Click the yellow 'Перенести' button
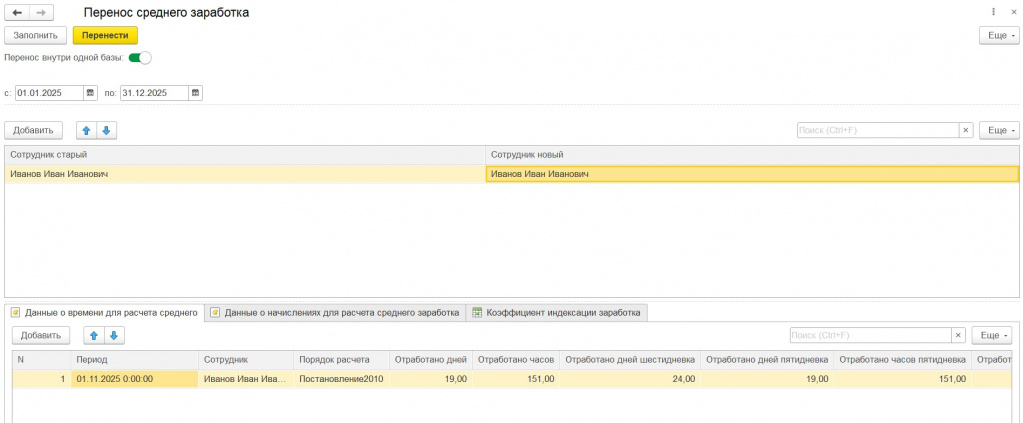The width and height of the screenshot is (1023, 423). (x=105, y=35)
